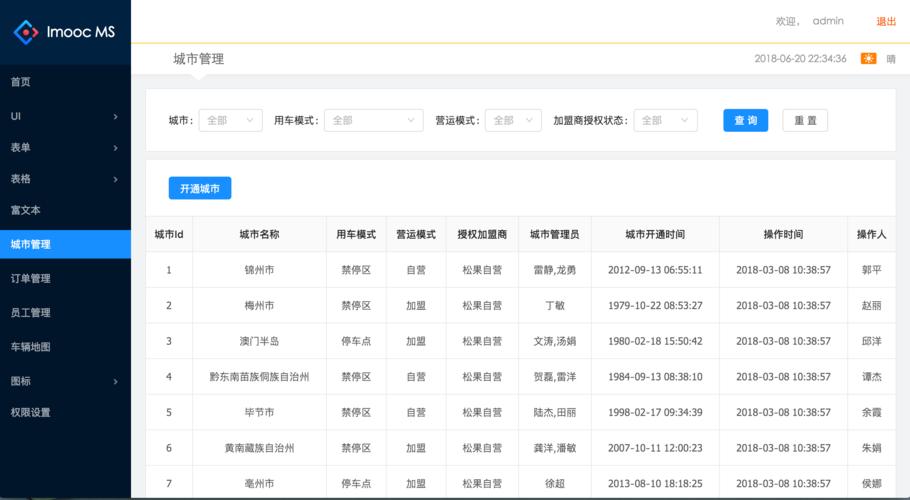The height and width of the screenshot is (500, 910).
Task: Select the 毕节市 city name cell
Action: pos(259,412)
